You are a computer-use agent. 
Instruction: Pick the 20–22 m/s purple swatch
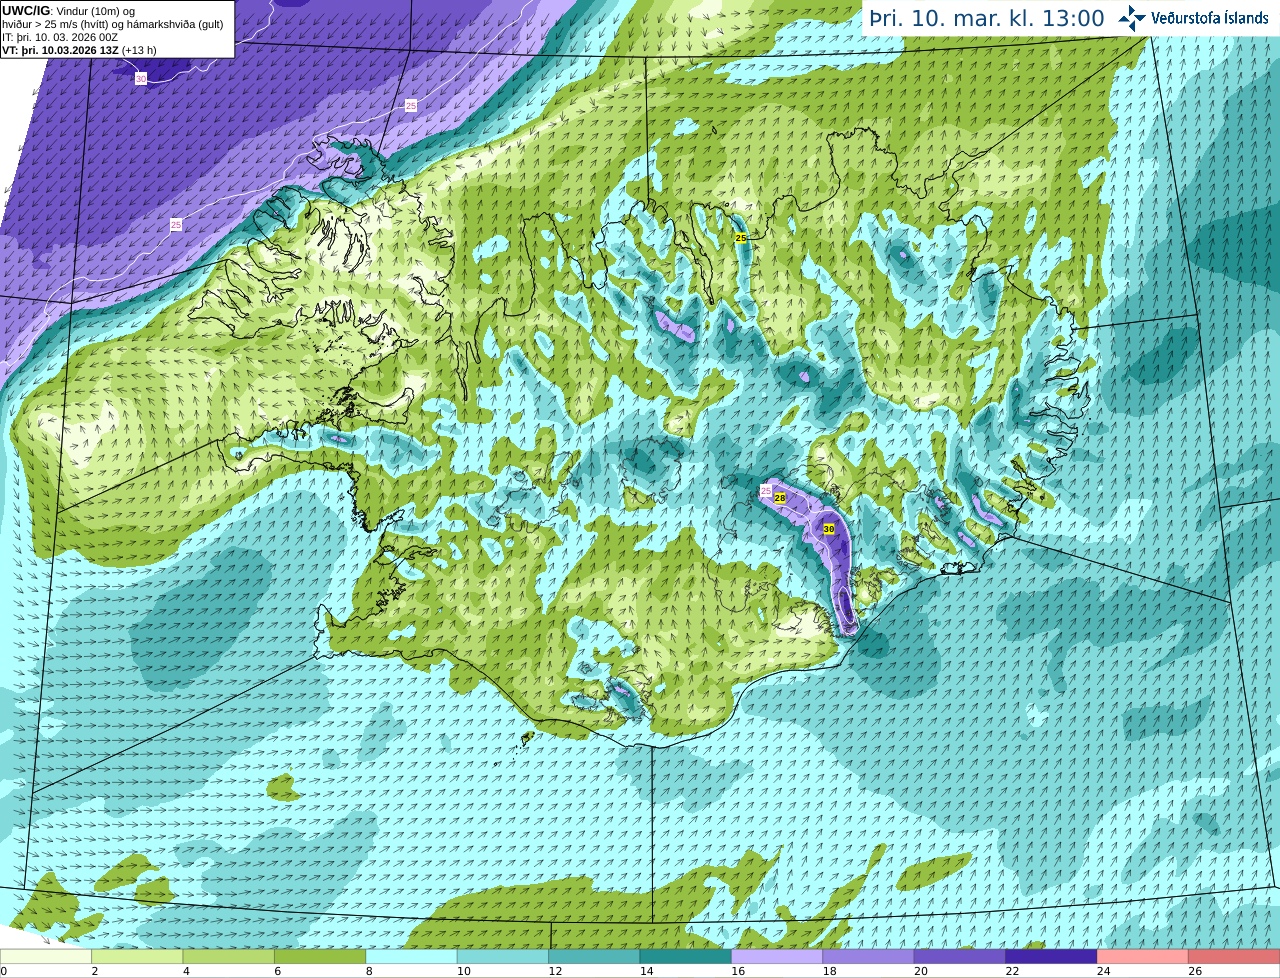[x=960, y=957]
